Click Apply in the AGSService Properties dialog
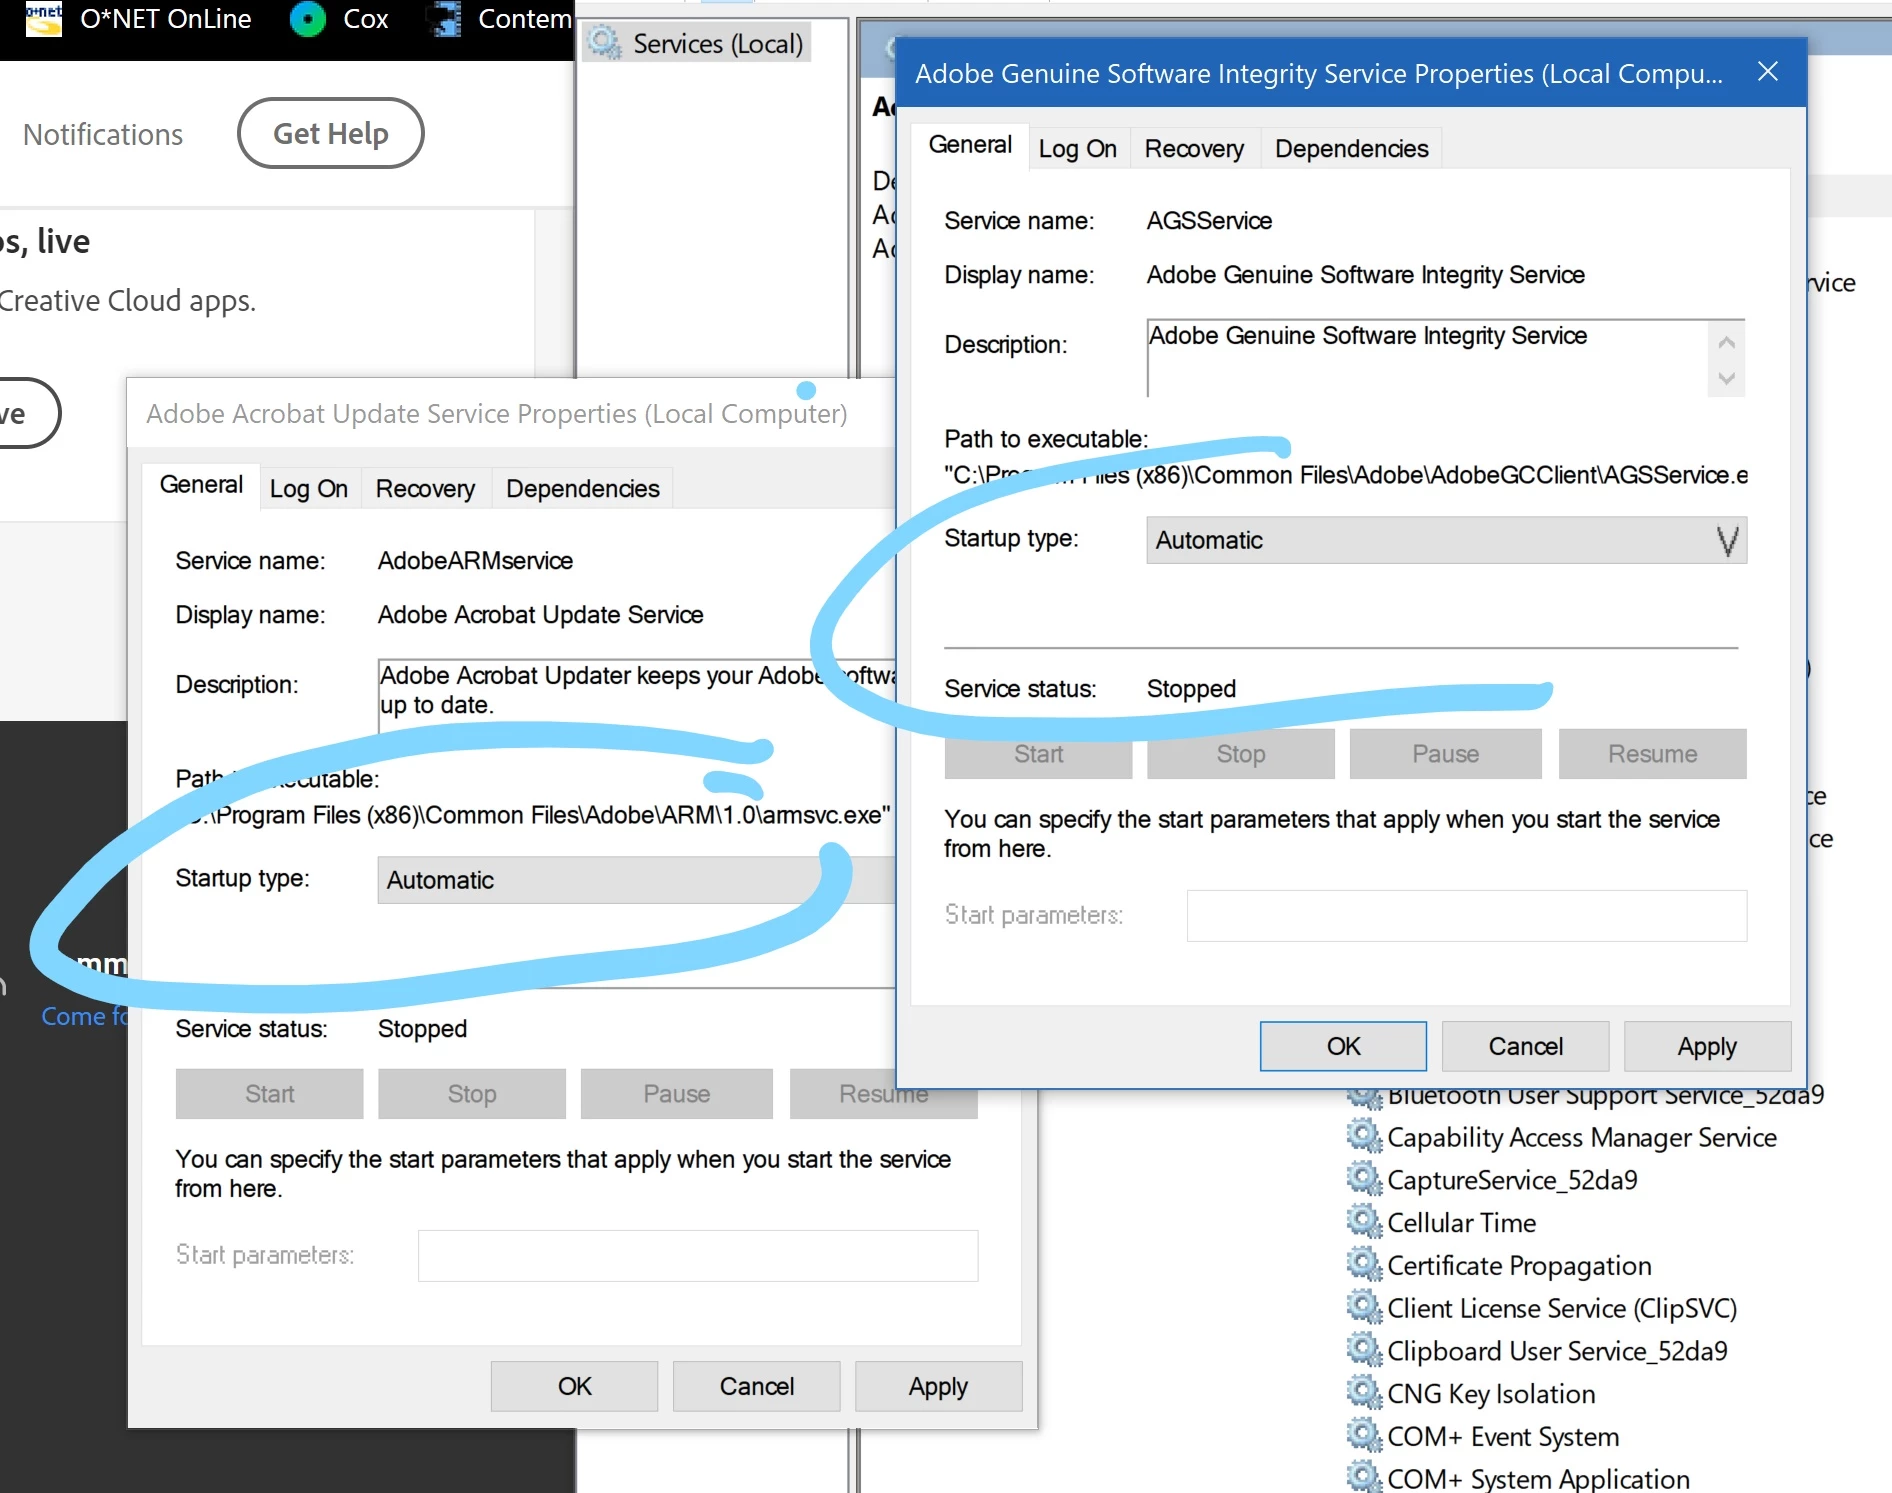The width and height of the screenshot is (1892, 1493). 1707,1046
